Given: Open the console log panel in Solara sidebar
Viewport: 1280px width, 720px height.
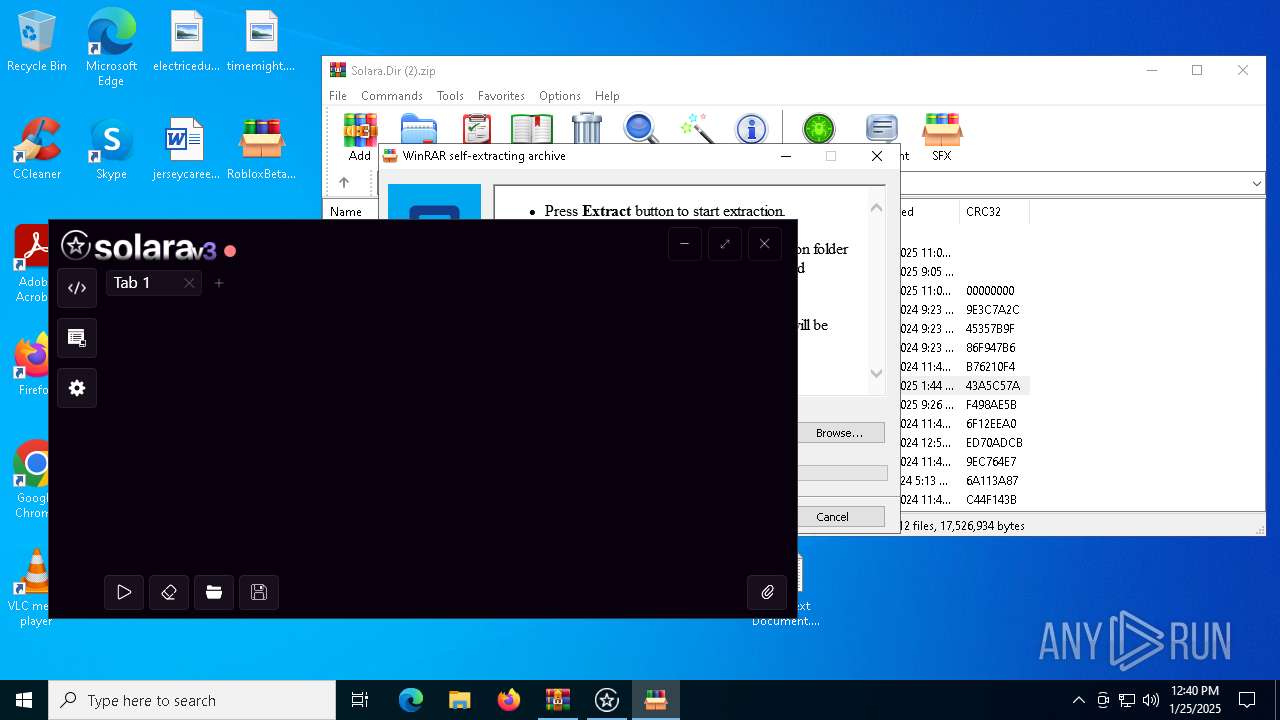Looking at the screenshot, I should 77,338.
